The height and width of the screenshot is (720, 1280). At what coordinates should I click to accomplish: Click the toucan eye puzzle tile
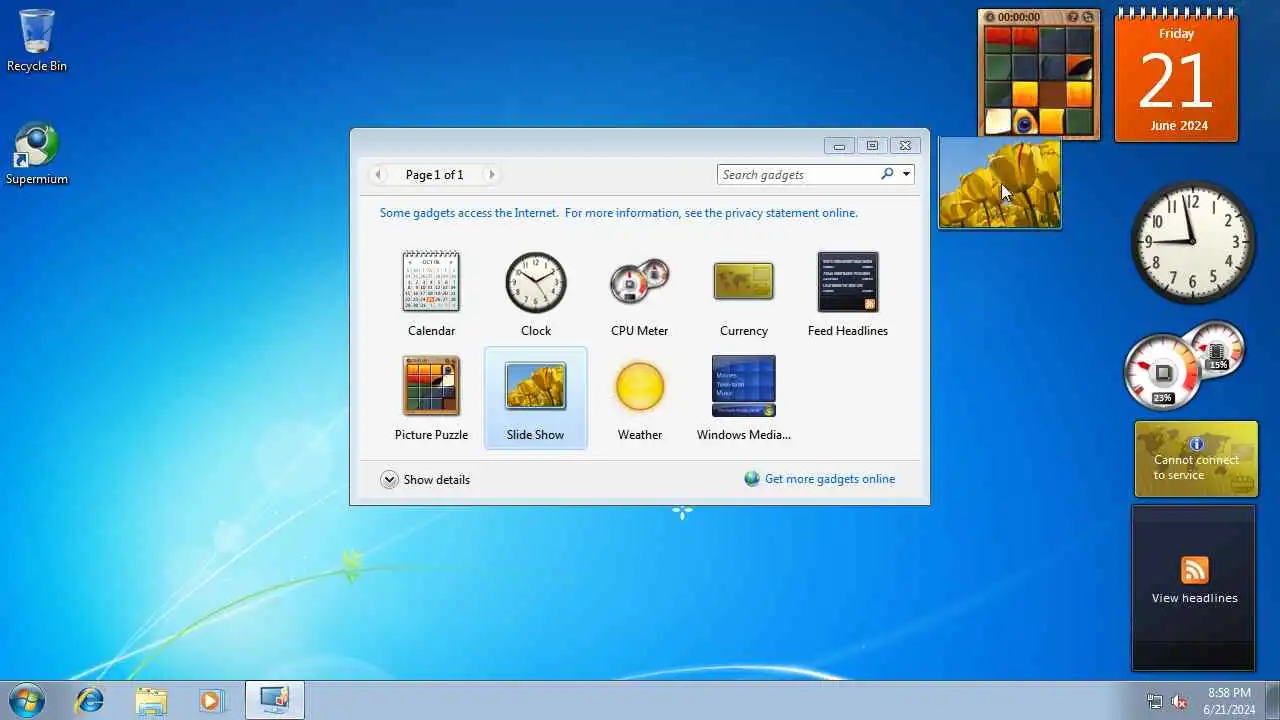tap(1024, 122)
